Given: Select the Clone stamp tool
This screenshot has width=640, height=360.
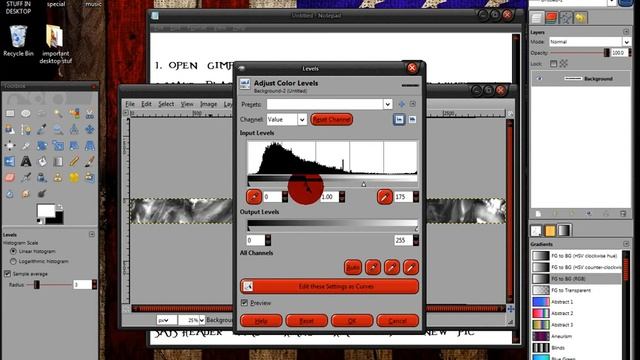Looking at the screenshot, I should (58, 177).
